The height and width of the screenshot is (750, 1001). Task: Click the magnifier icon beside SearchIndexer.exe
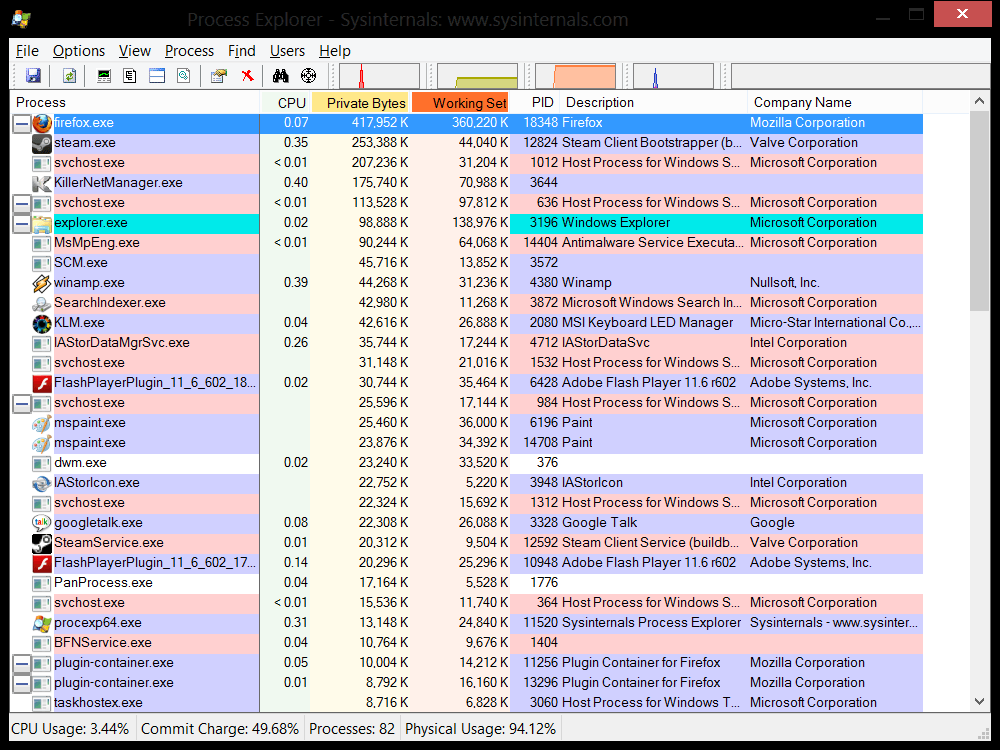click(x=42, y=303)
